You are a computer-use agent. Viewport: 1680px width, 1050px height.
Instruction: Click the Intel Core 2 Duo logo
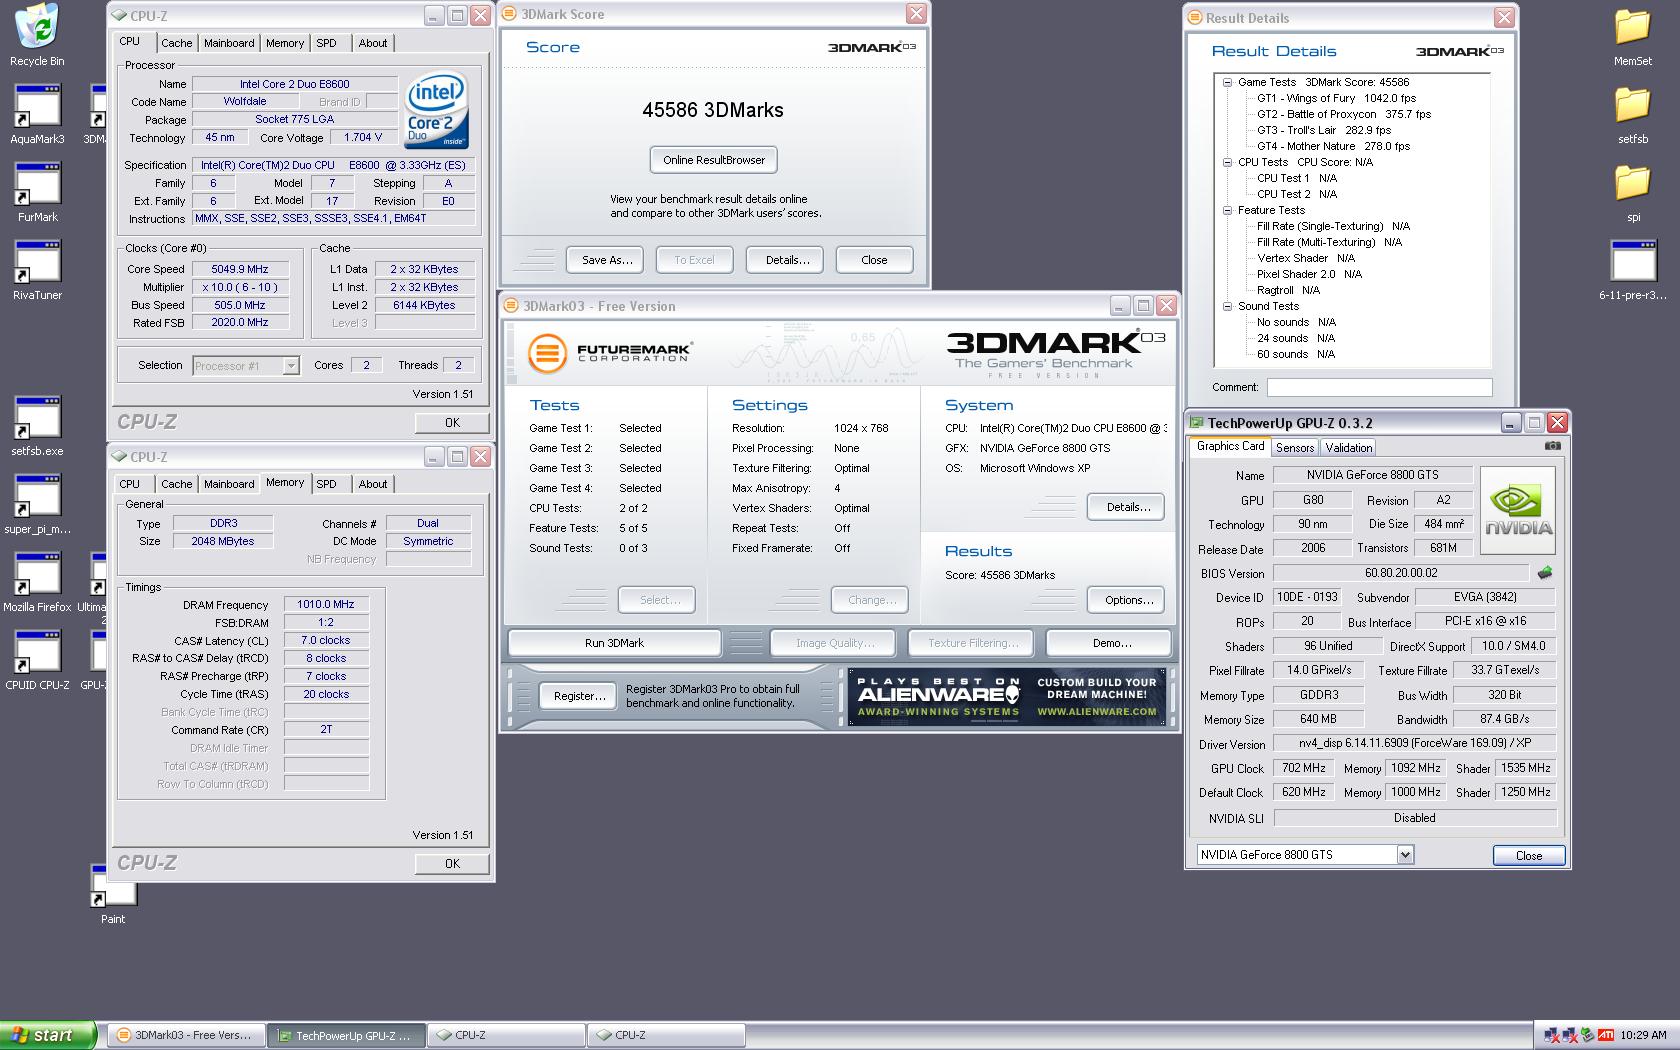click(437, 110)
